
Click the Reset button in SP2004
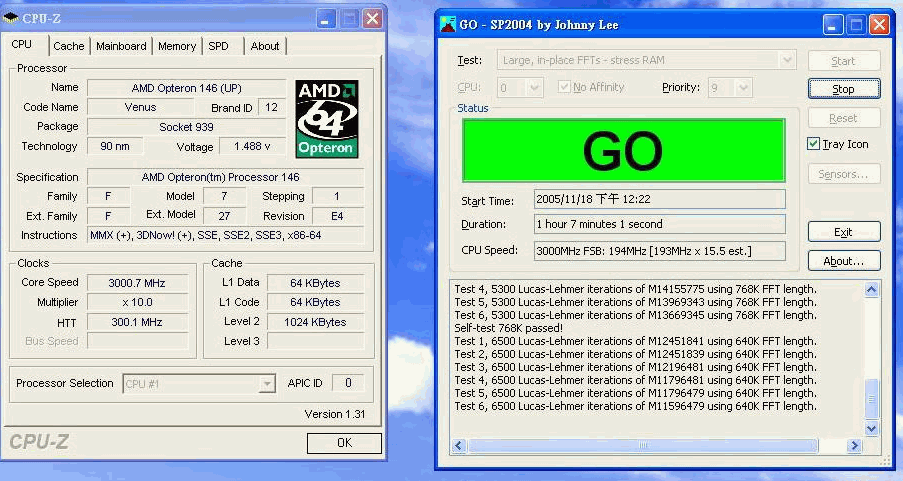(844, 118)
